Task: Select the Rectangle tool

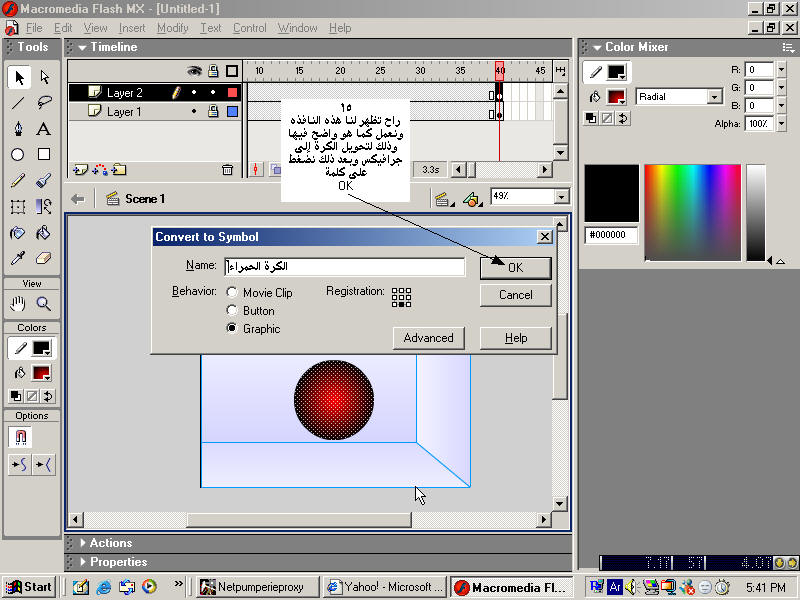Action: [x=44, y=154]
